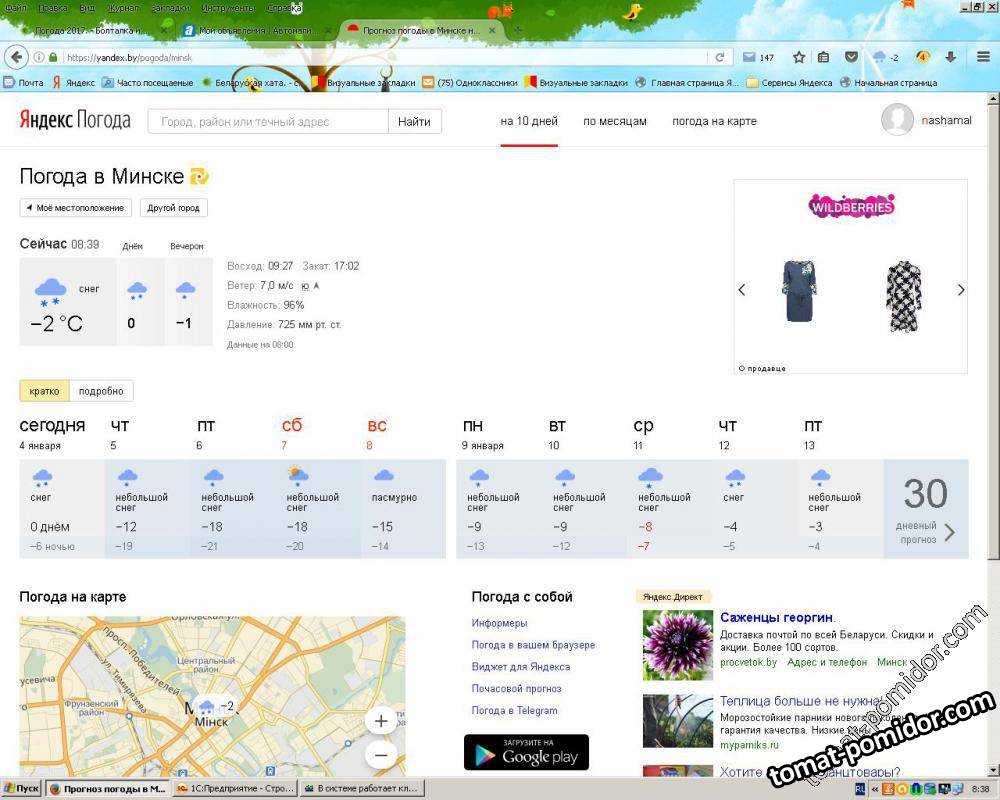Viewport: 1000px width, 800px height.
Task: Switch forecast view to 'подробно'
Action: click(102, 391)
